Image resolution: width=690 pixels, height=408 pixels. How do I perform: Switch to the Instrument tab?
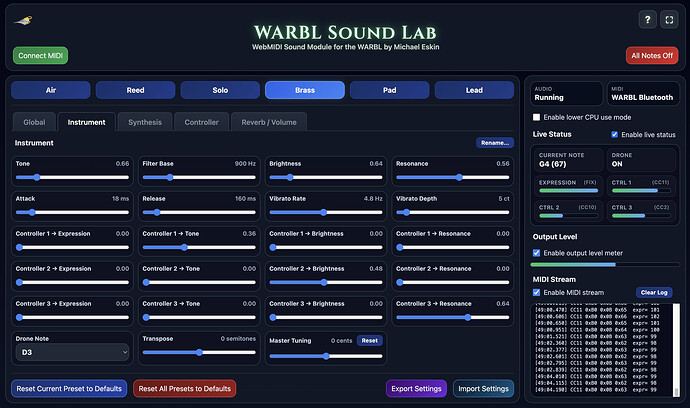point(86,122)
